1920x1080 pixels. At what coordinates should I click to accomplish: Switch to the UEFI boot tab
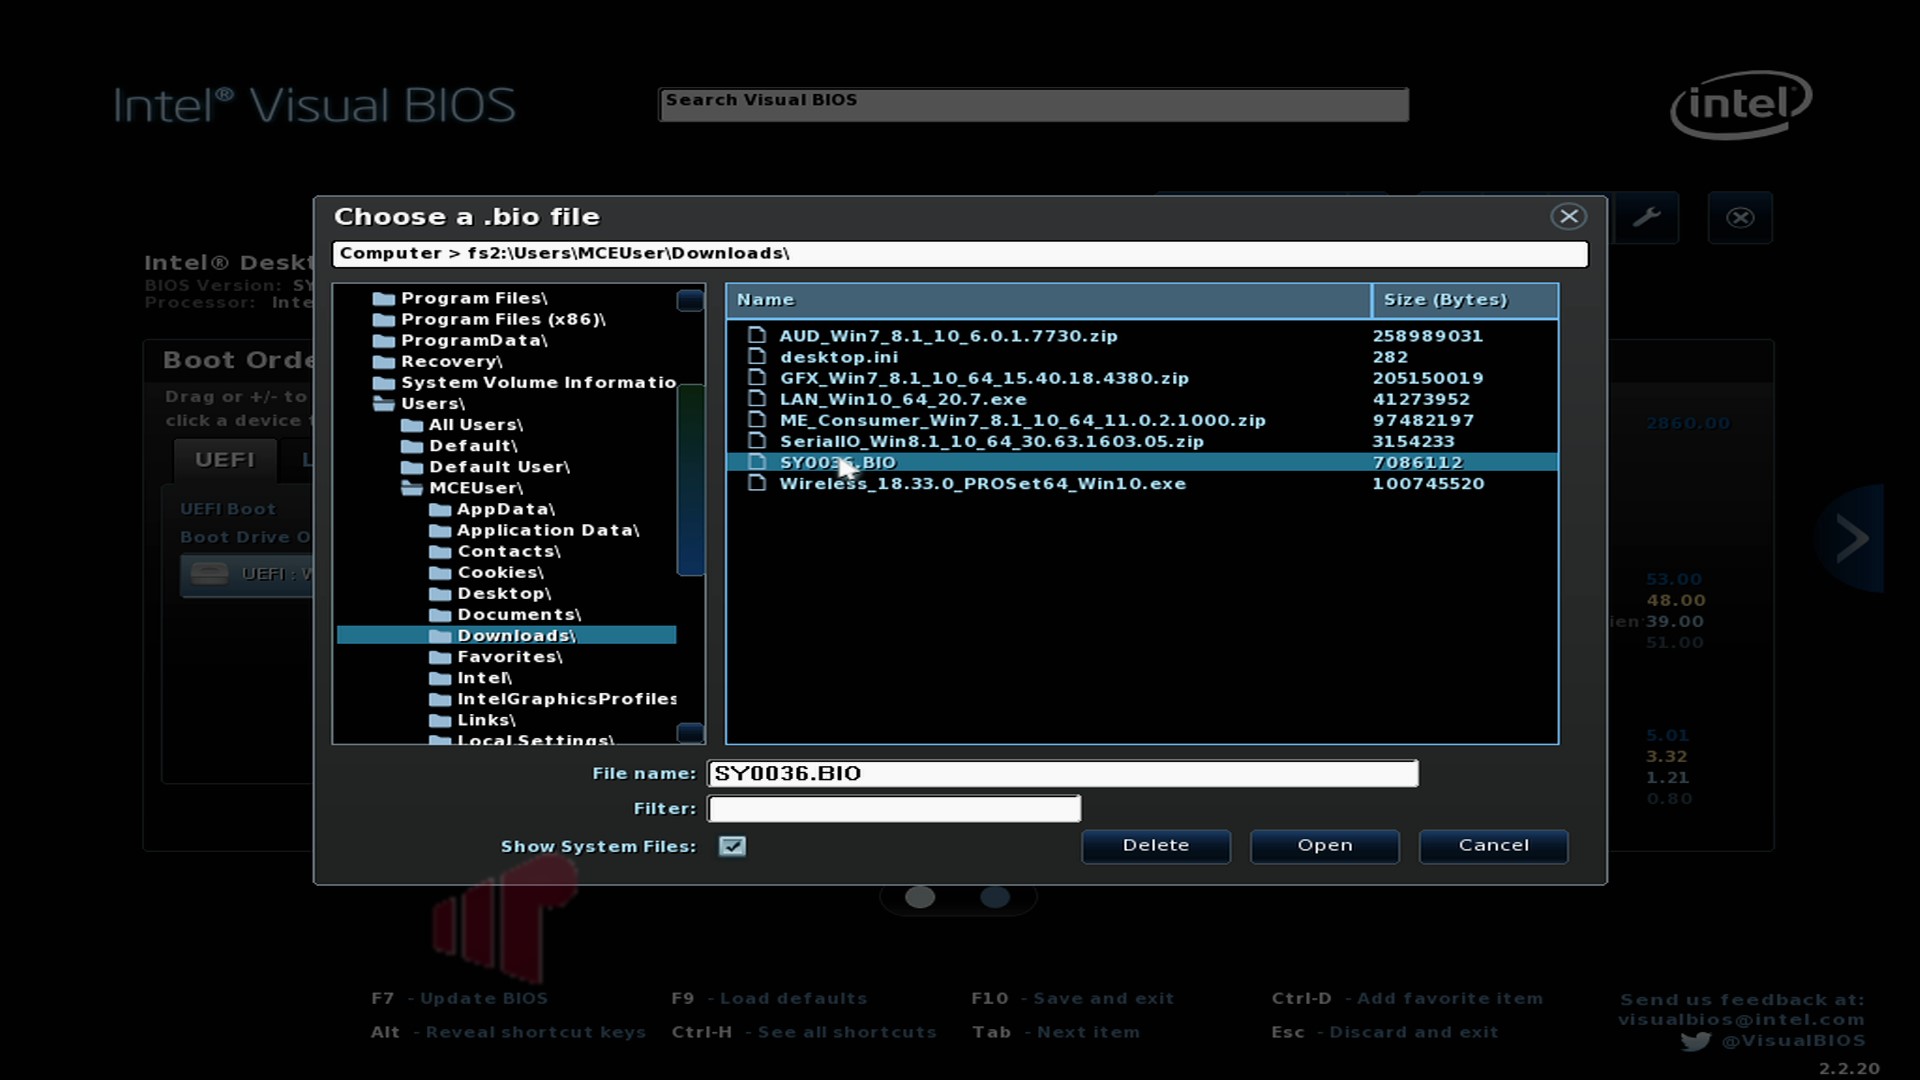[x=225, y=459]
